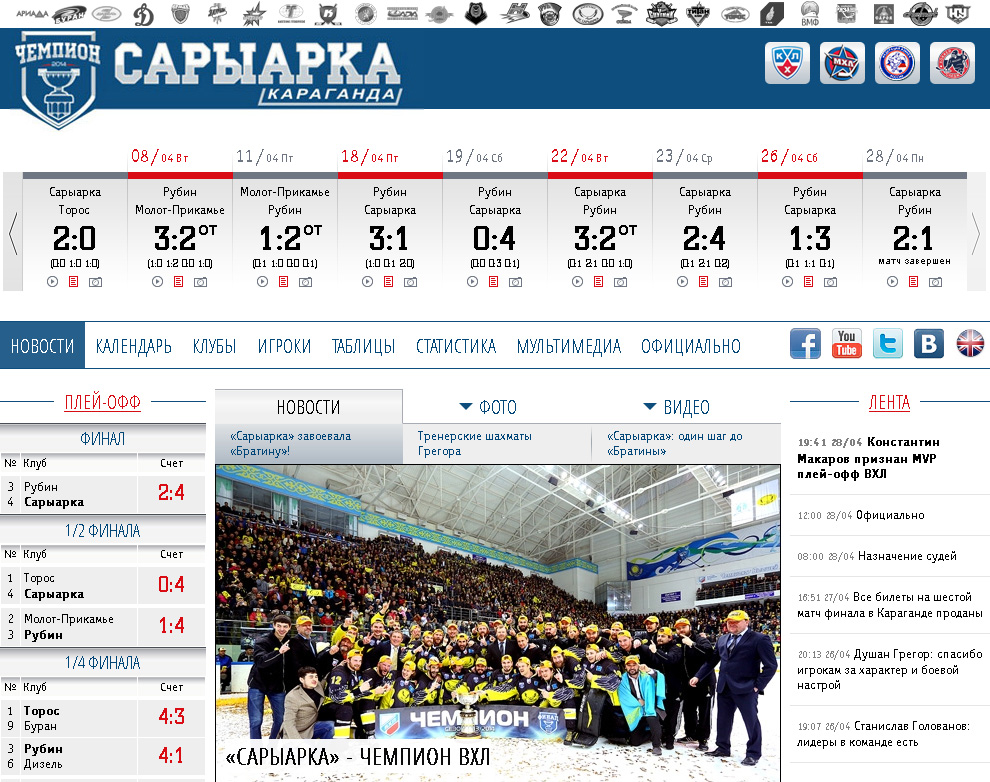This screenshot has height=782, width=990.
Task: Play video for the Сарыарка–Торос 2:0 match
Action: [52, 282]
